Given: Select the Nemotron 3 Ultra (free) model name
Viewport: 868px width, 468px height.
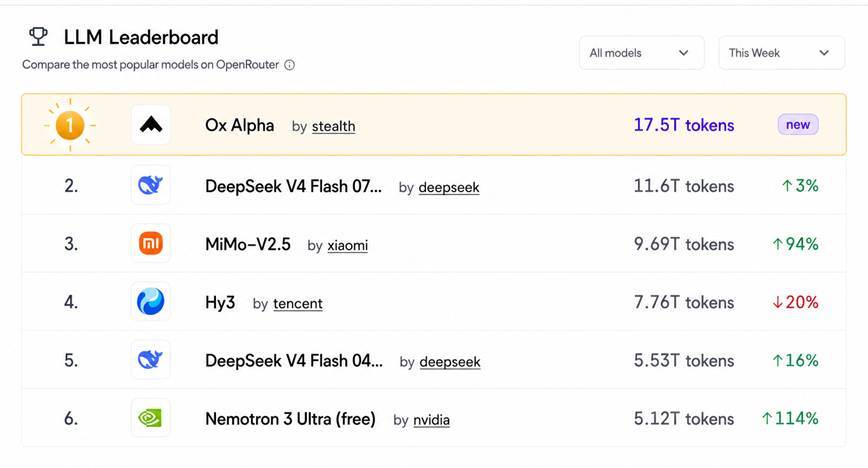Looking at the screenshot, I should click(x=290, y=419).
